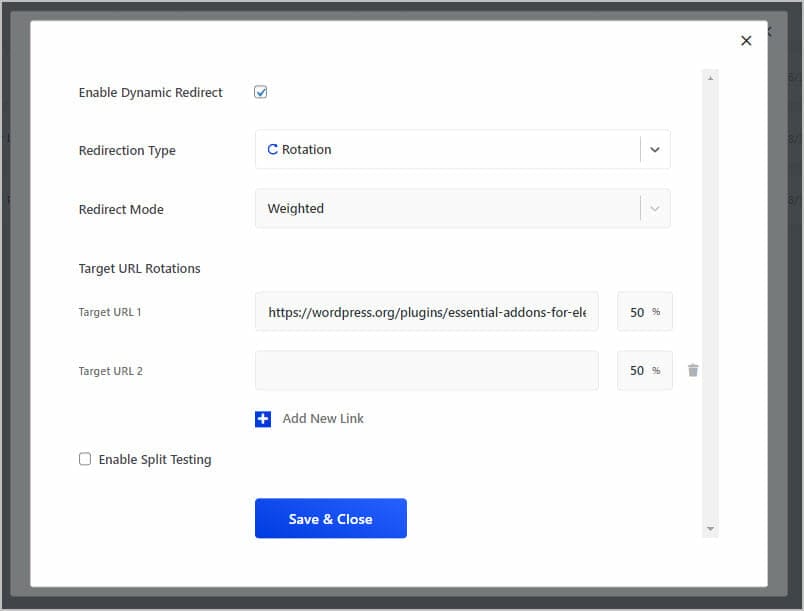Click the modal vertical scrollbar track
Viewport: 804px width, 611px height.
[710, 303]
